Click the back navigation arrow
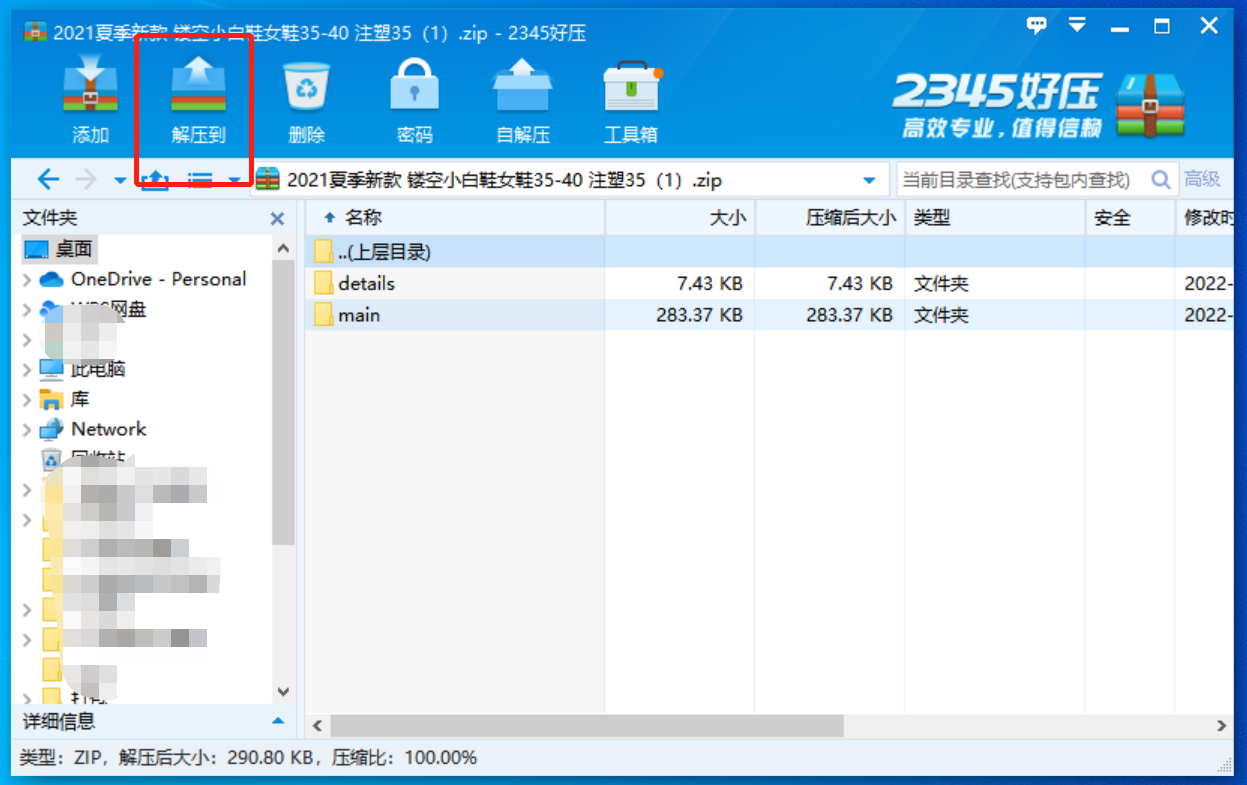Image resolution: width=1247 pixels, height=785 pixels. (47, 180)
